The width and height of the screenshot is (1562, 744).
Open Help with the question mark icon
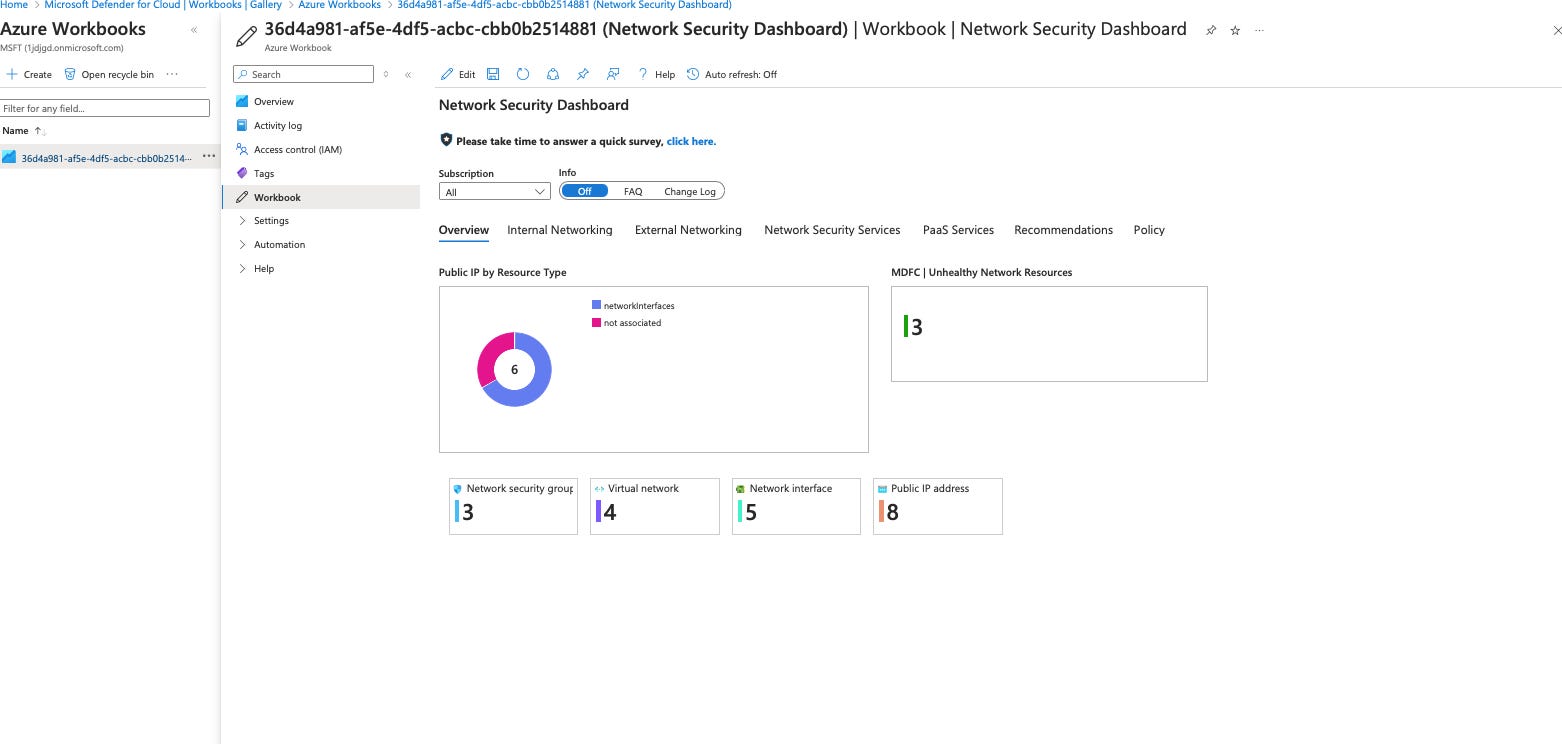[x=656, y=74]
